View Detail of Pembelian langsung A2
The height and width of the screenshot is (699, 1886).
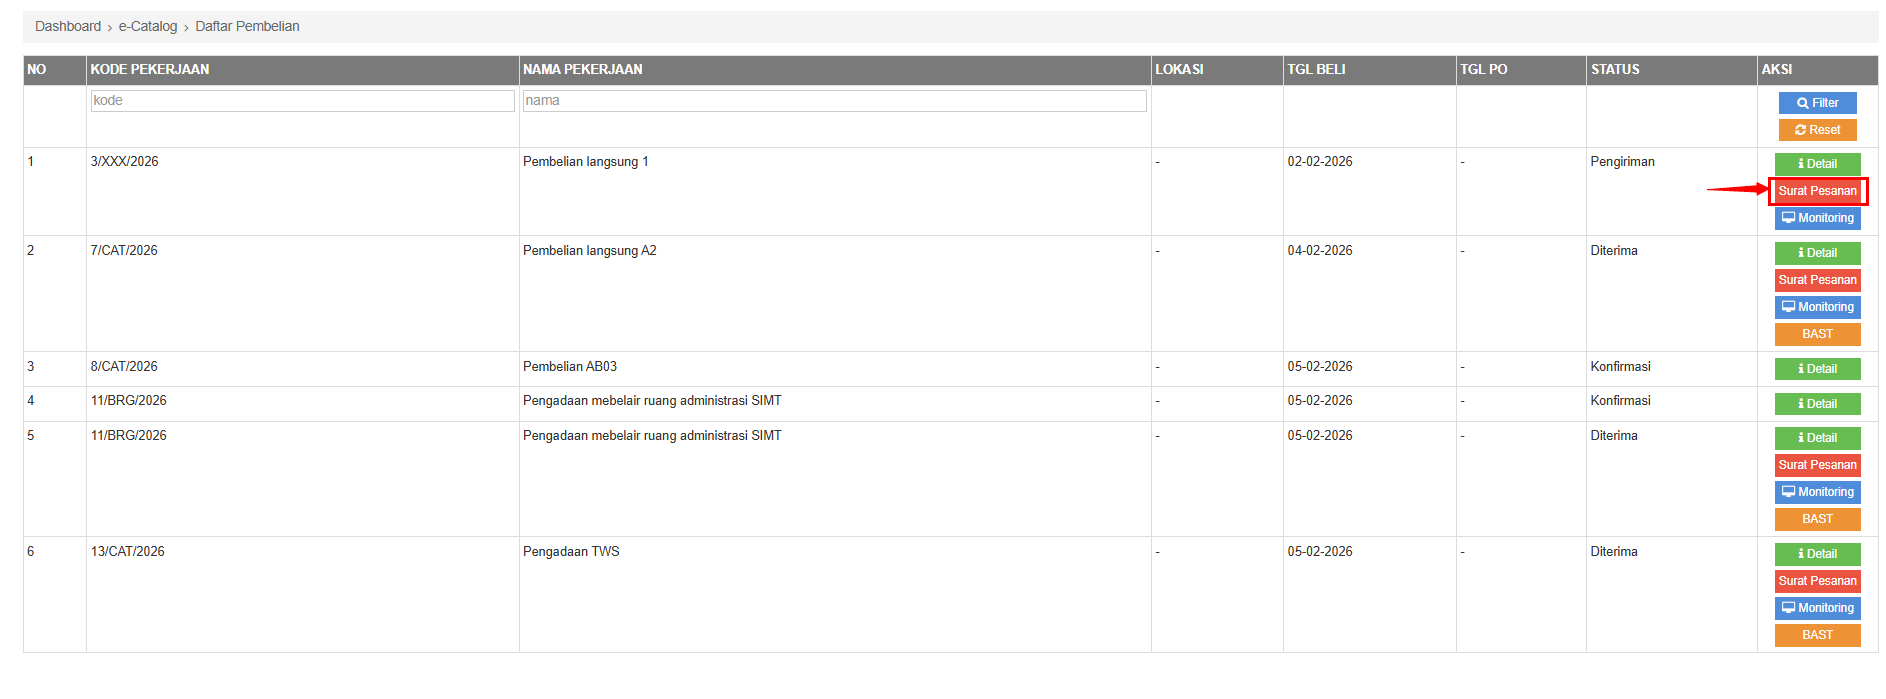pos(1817,253)
